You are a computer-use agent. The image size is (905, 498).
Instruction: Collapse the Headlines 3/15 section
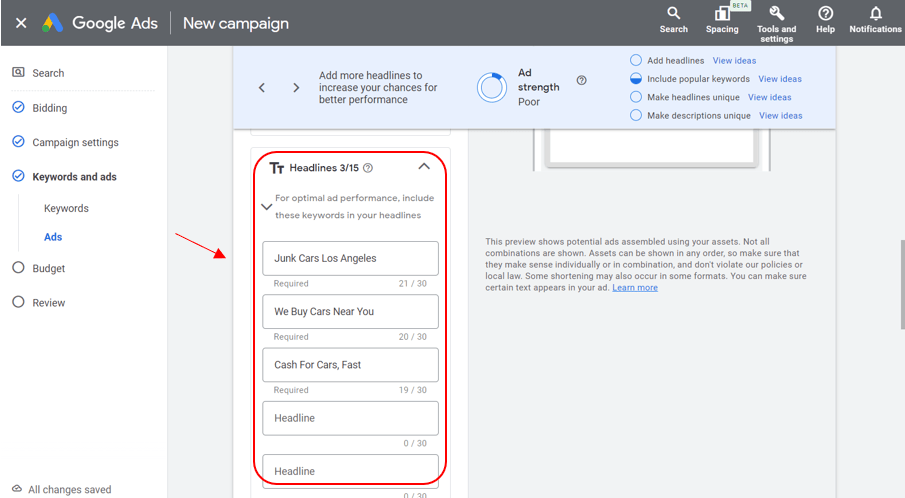click(424, 166)
